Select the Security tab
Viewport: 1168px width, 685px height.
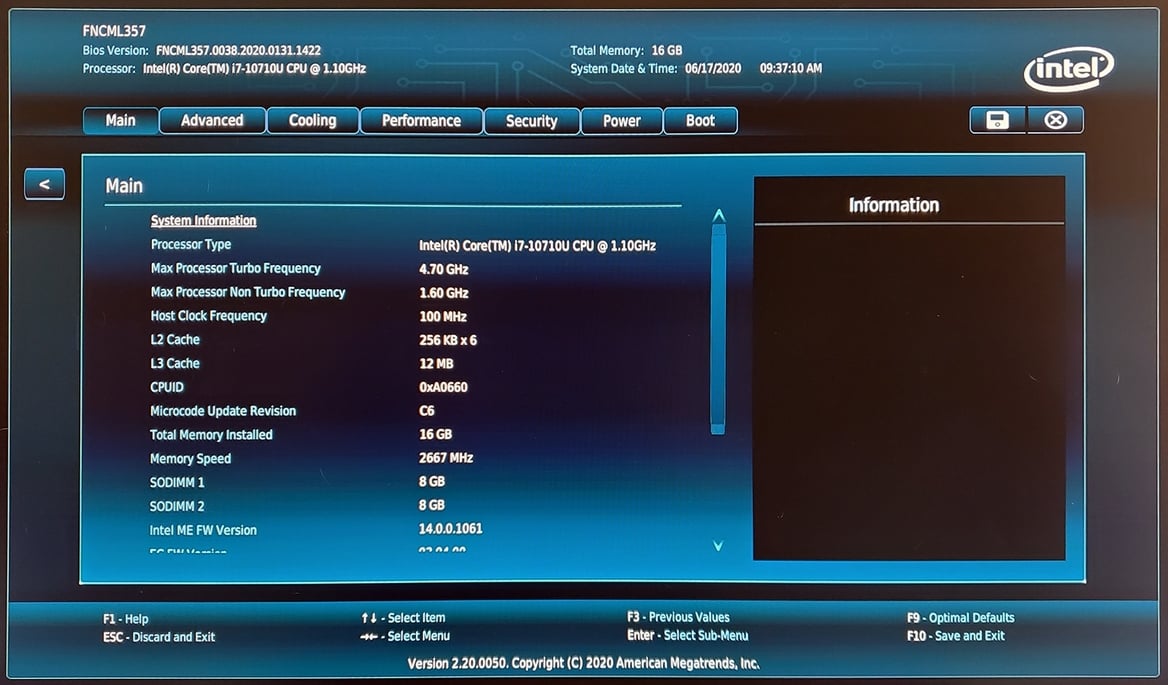point(532,121)
